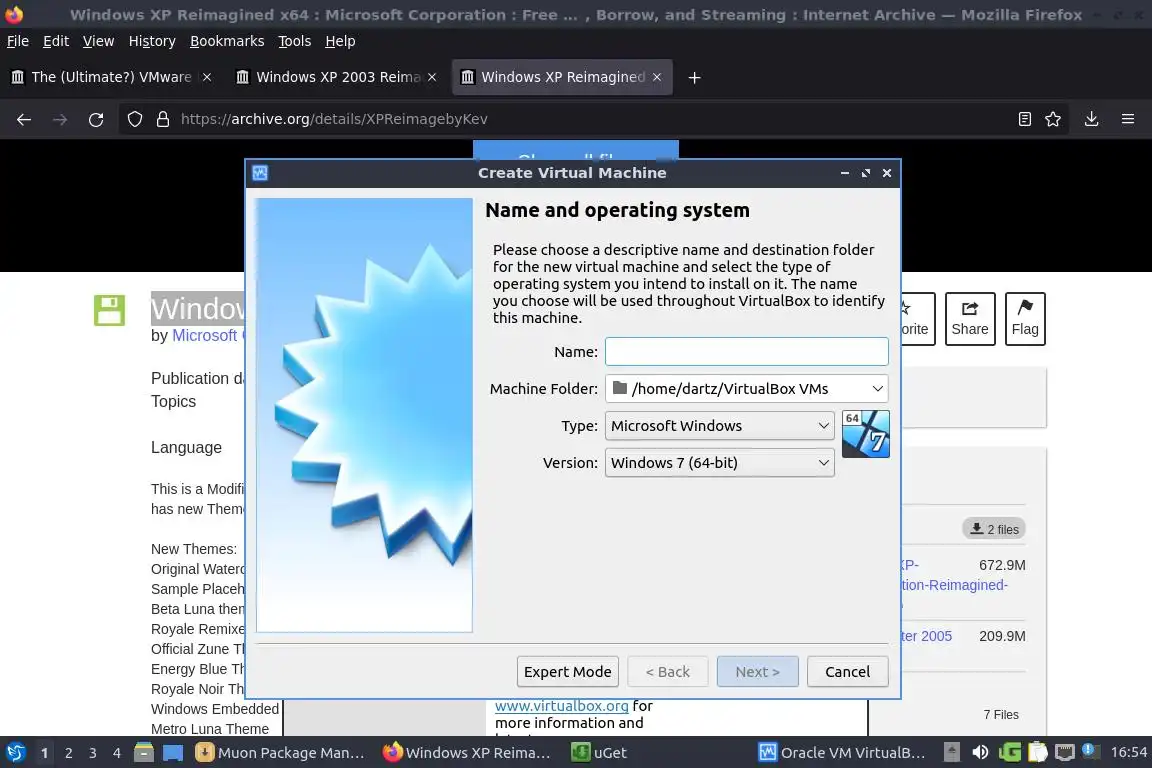Click the network monitor tray icon
Viewport: 1152px width, 768px height.
point(1065,753)
